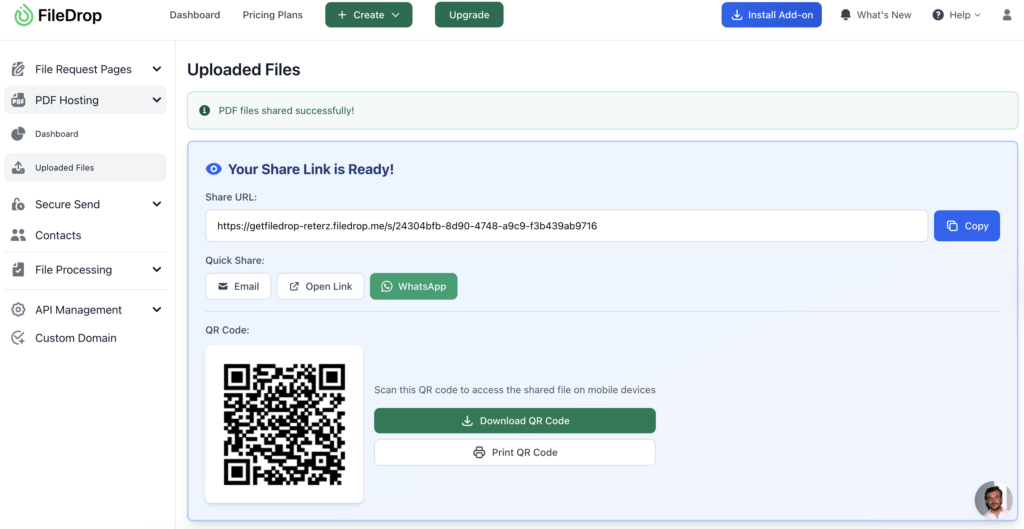Expand the Secure Send chevron
The image size is (1024, 529).
157,204
